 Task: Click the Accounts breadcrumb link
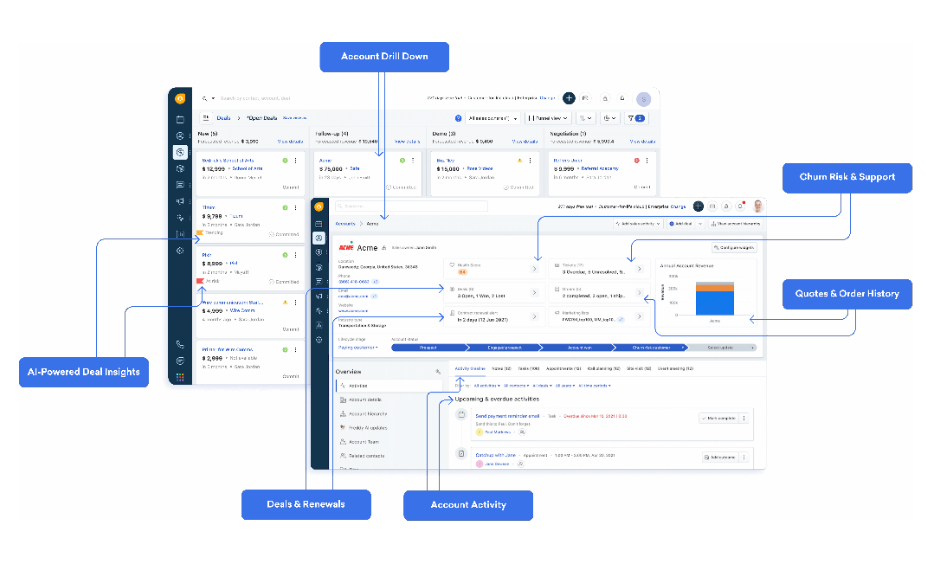coord(345,224)
